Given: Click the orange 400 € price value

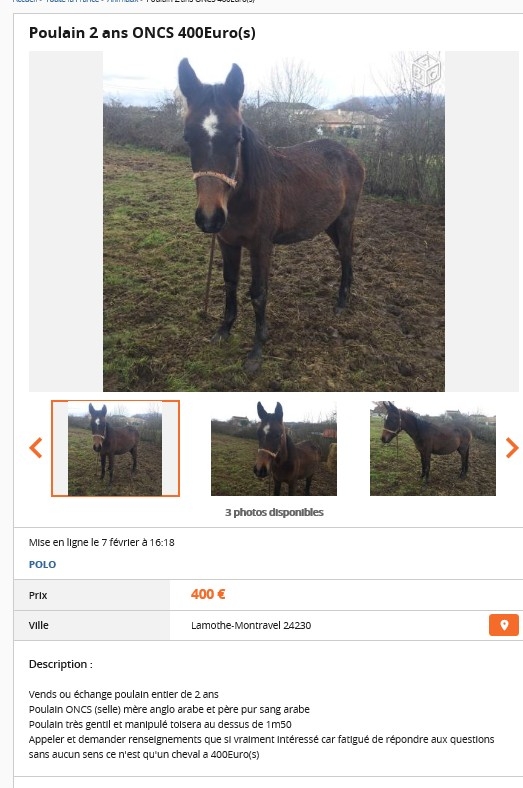Looking at the screenshot, I should (x=208, y=595).
